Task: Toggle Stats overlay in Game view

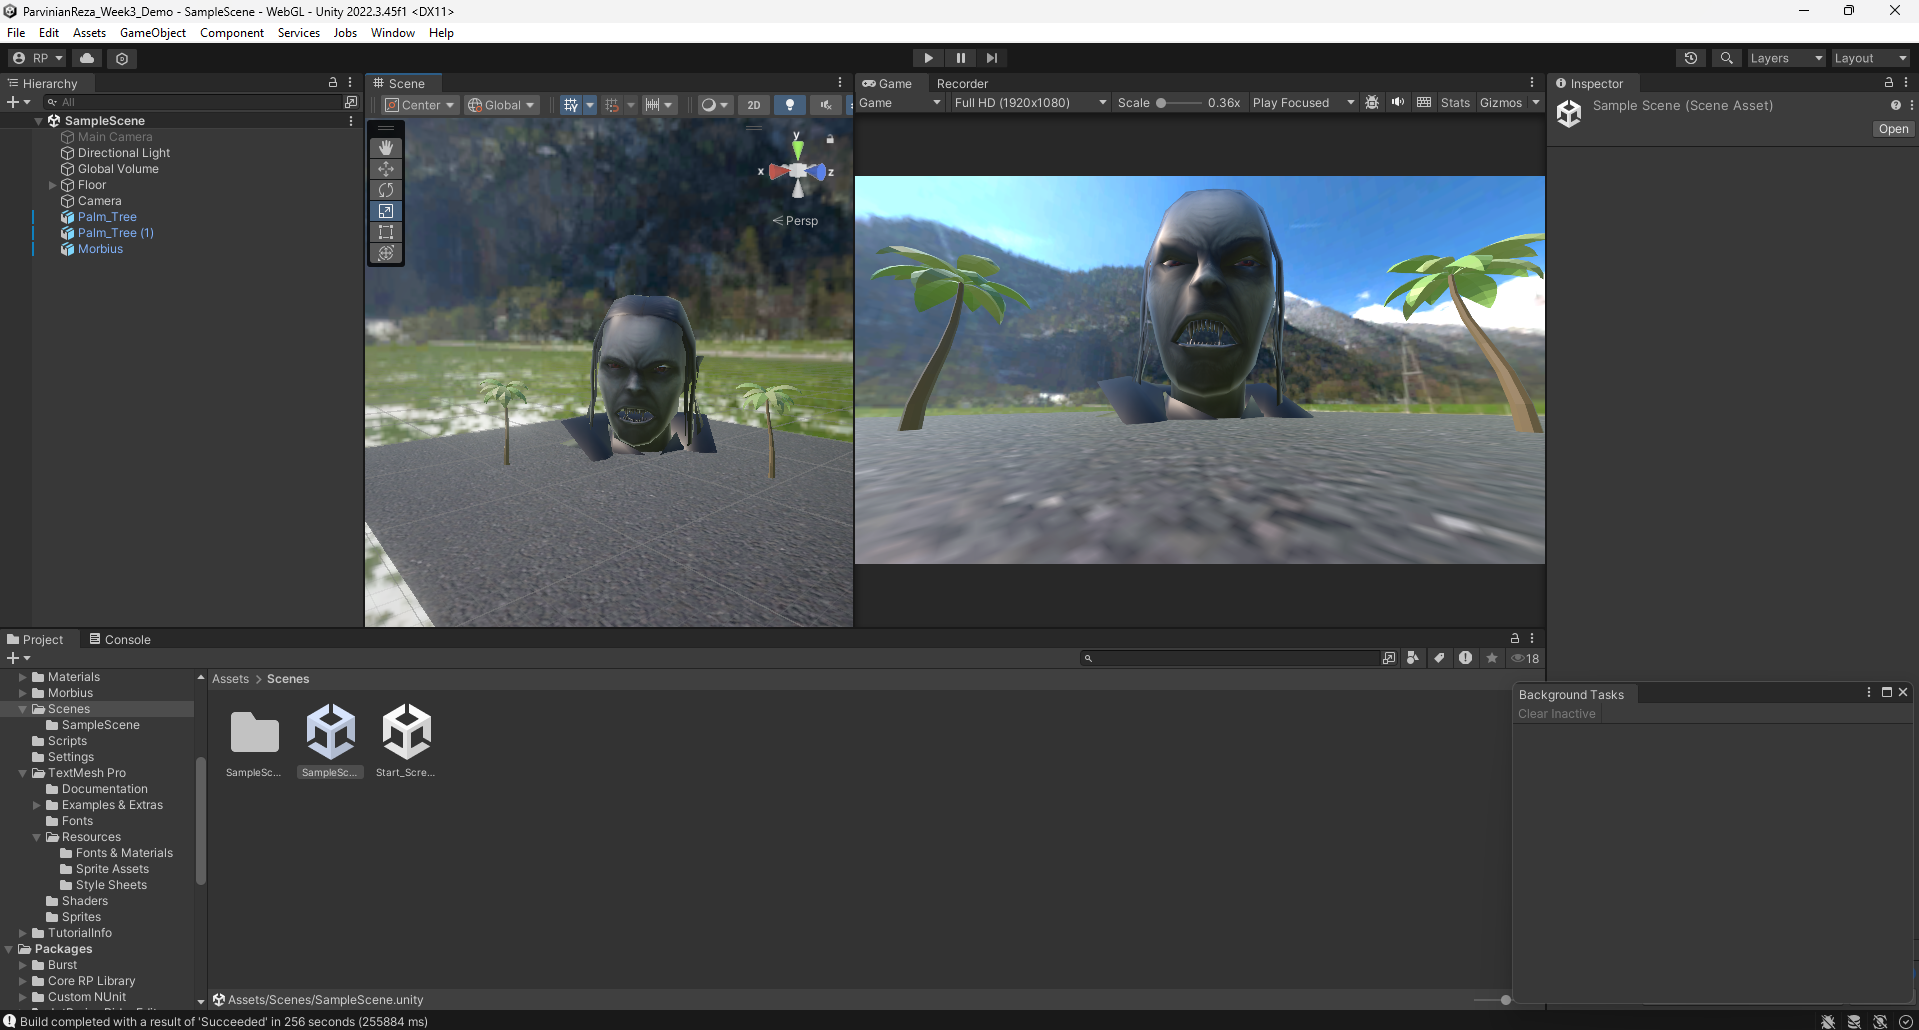Action: tap(1454, 103)
